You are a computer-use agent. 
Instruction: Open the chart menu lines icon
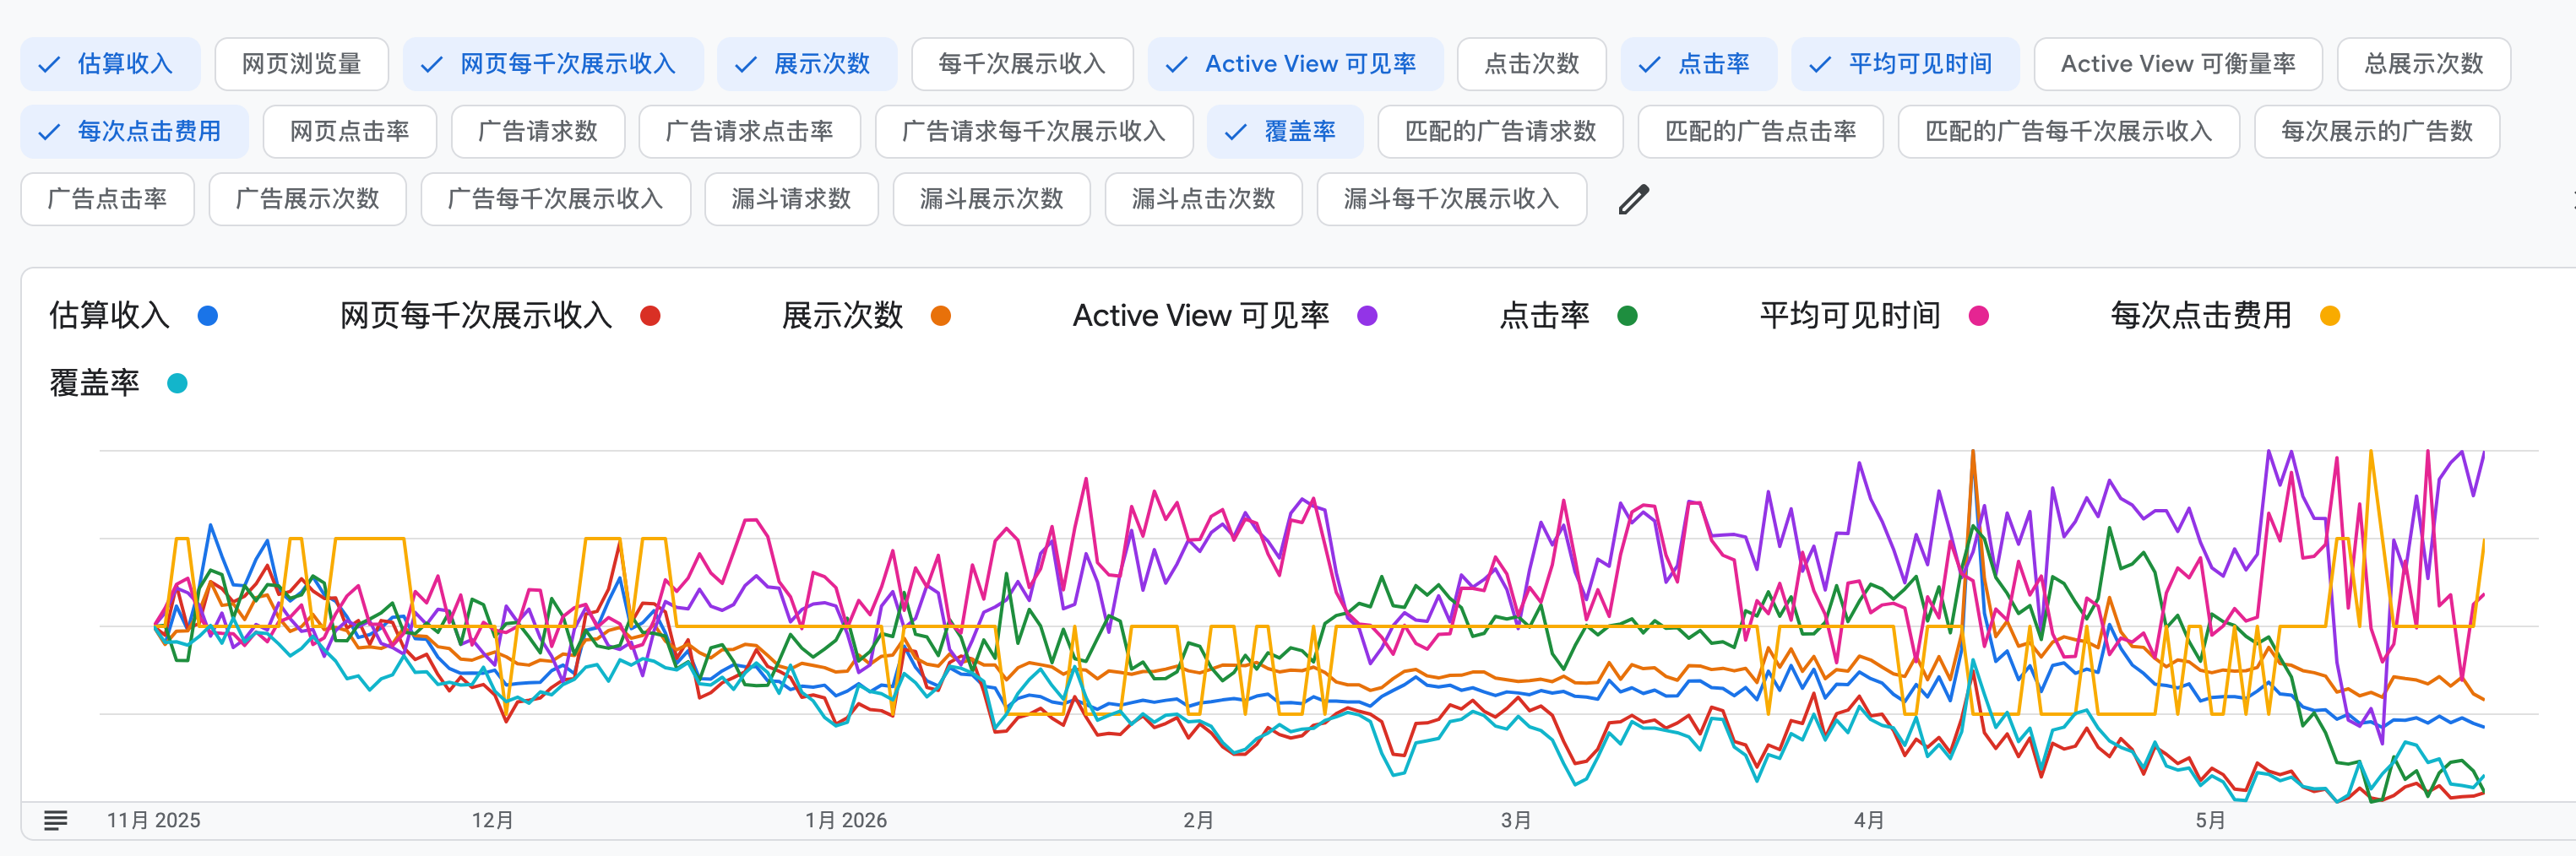click(x=56, y=820)
